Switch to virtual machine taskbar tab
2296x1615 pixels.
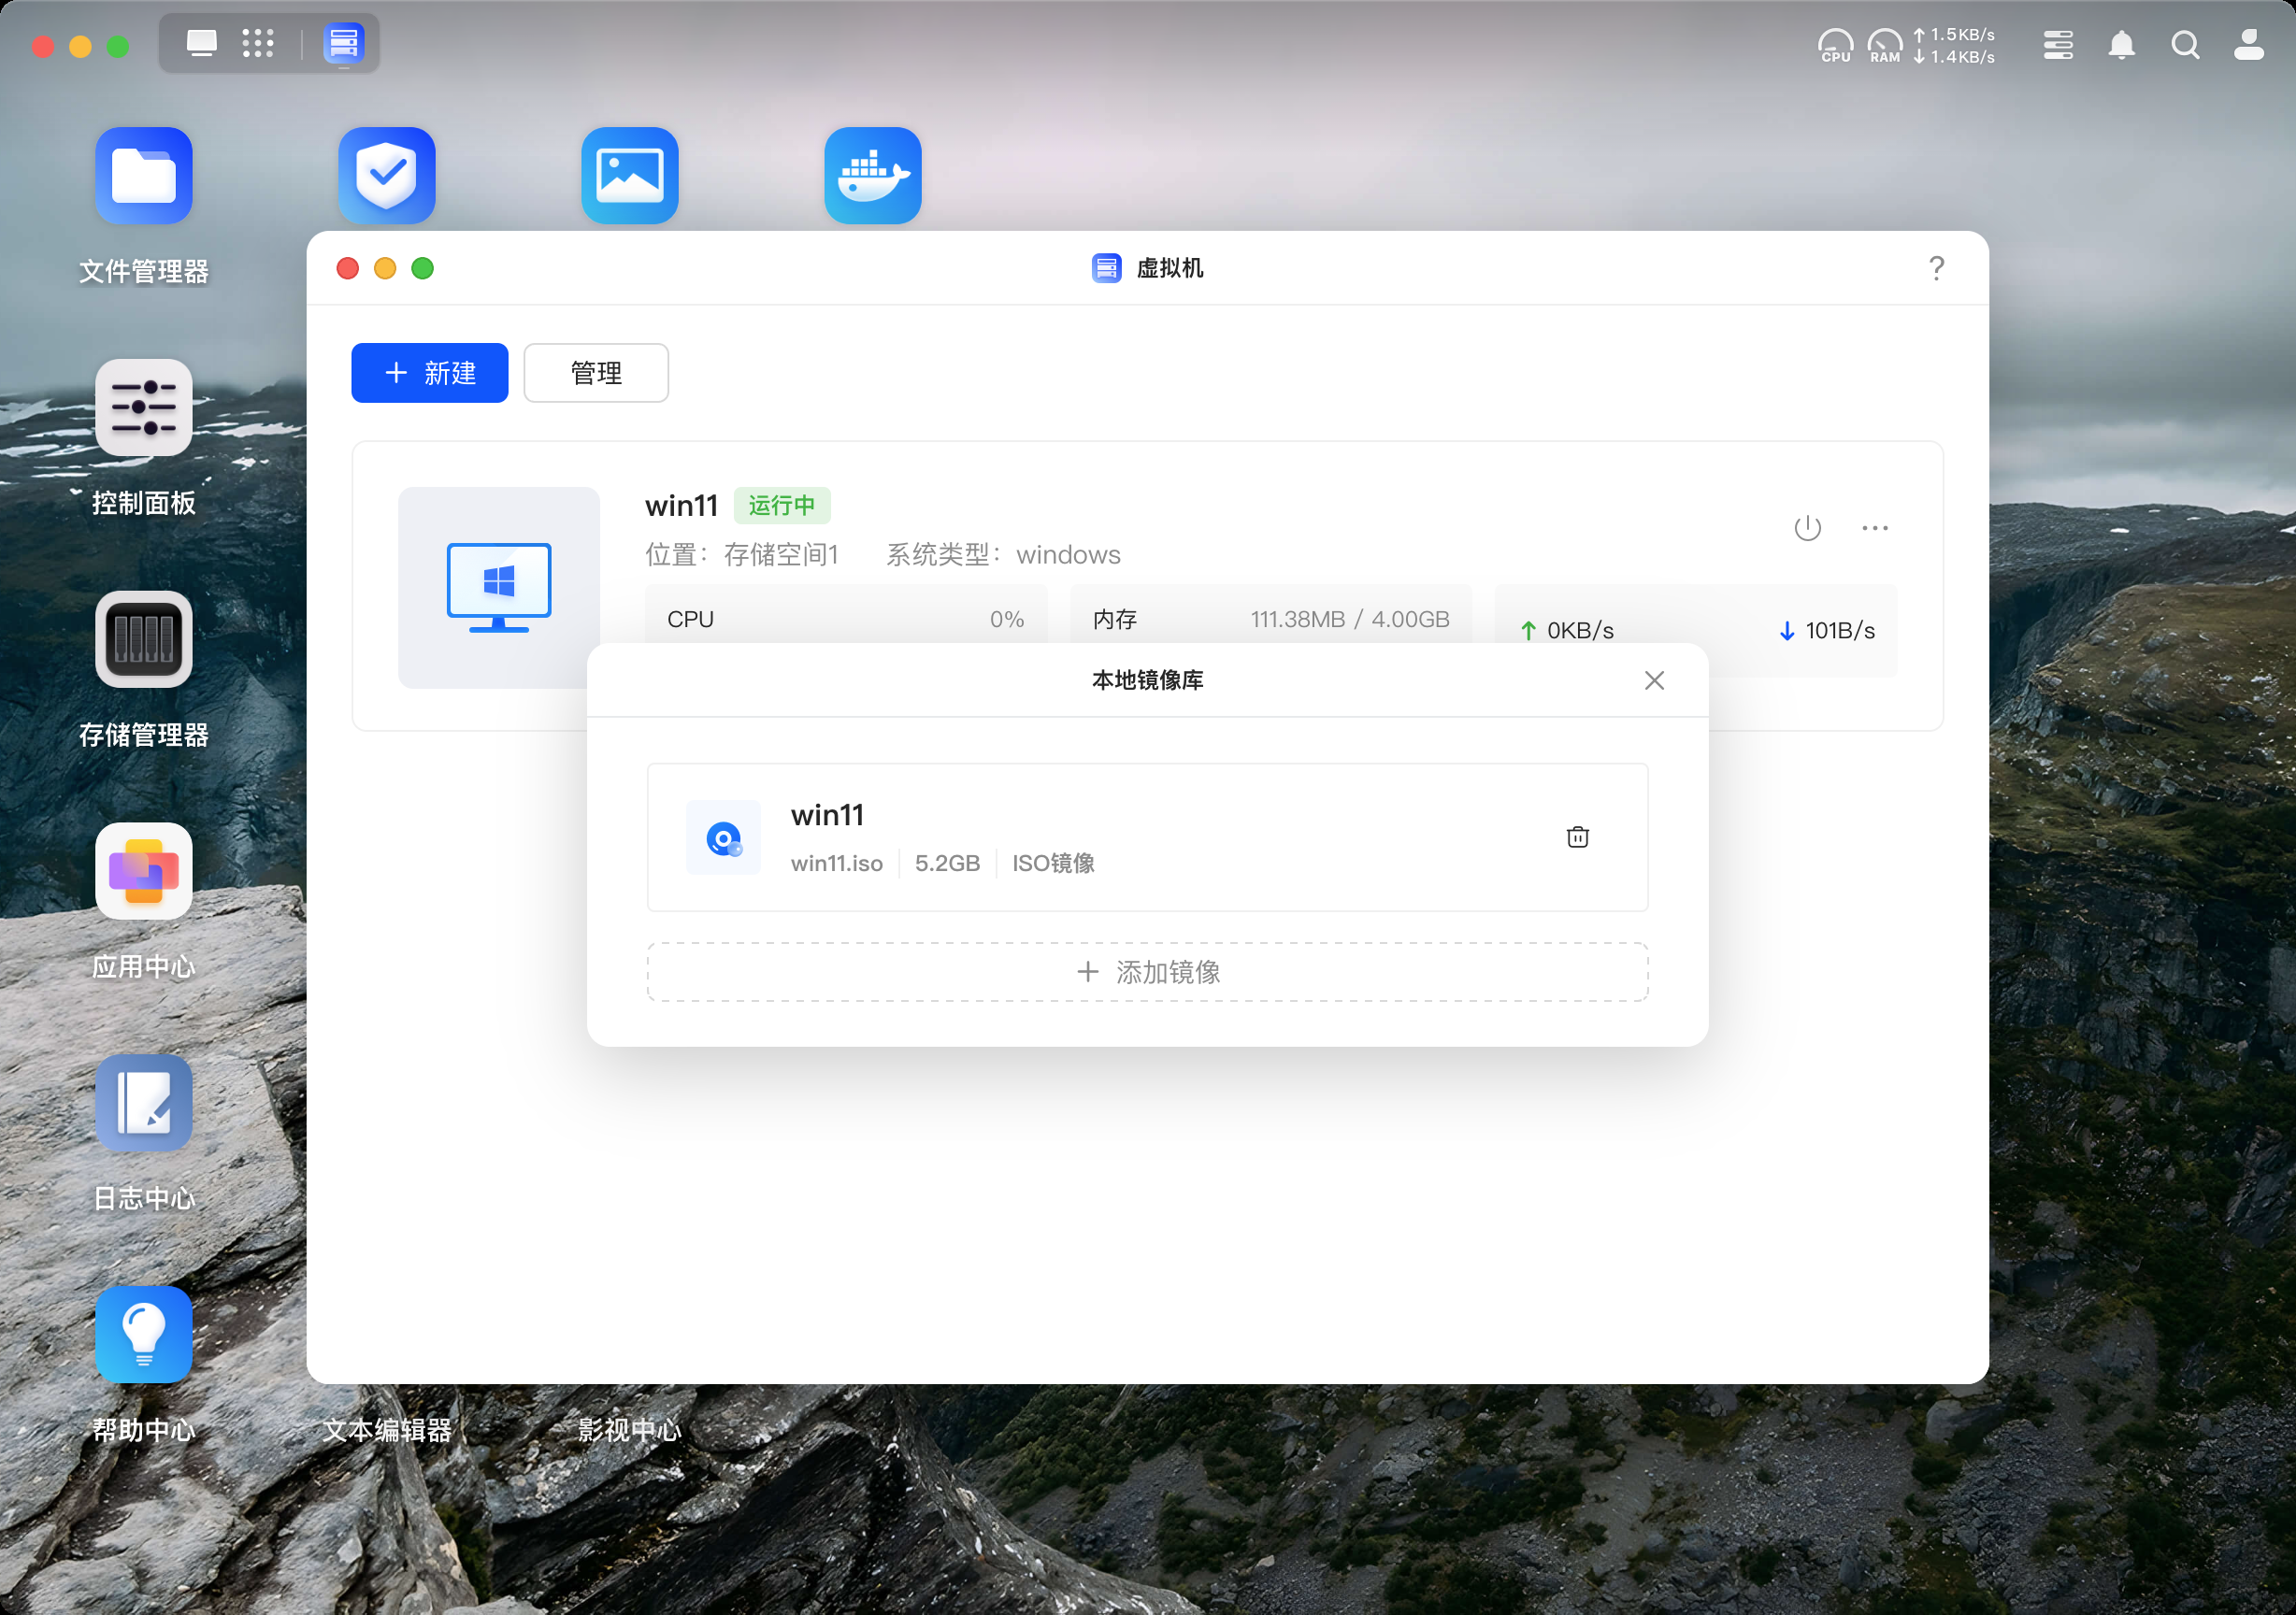tap(343, 43)
